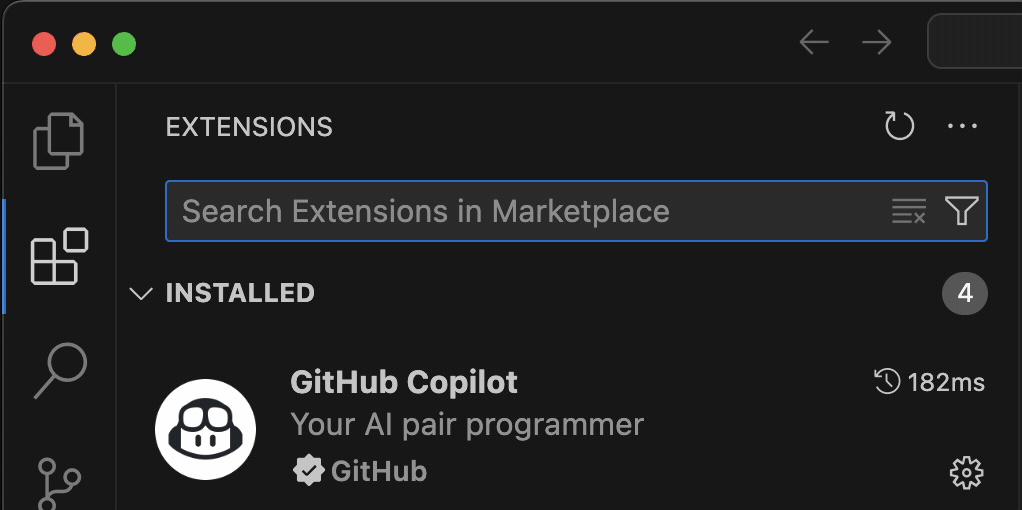Click the verified GitHub publisher label

[x=361, y=471]
